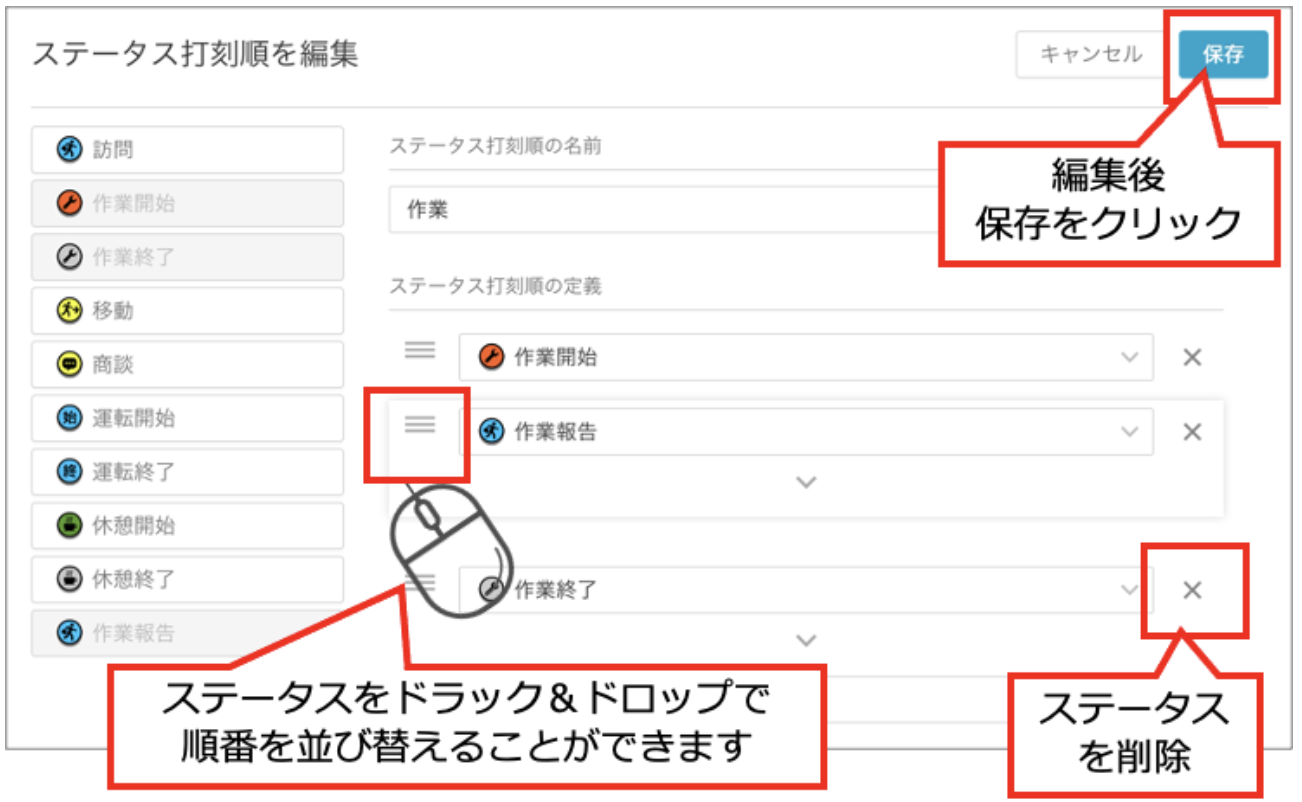Click the grey wrench icon in left 作業終了
Screen dimensions: 1302x802
coord(69,257)
